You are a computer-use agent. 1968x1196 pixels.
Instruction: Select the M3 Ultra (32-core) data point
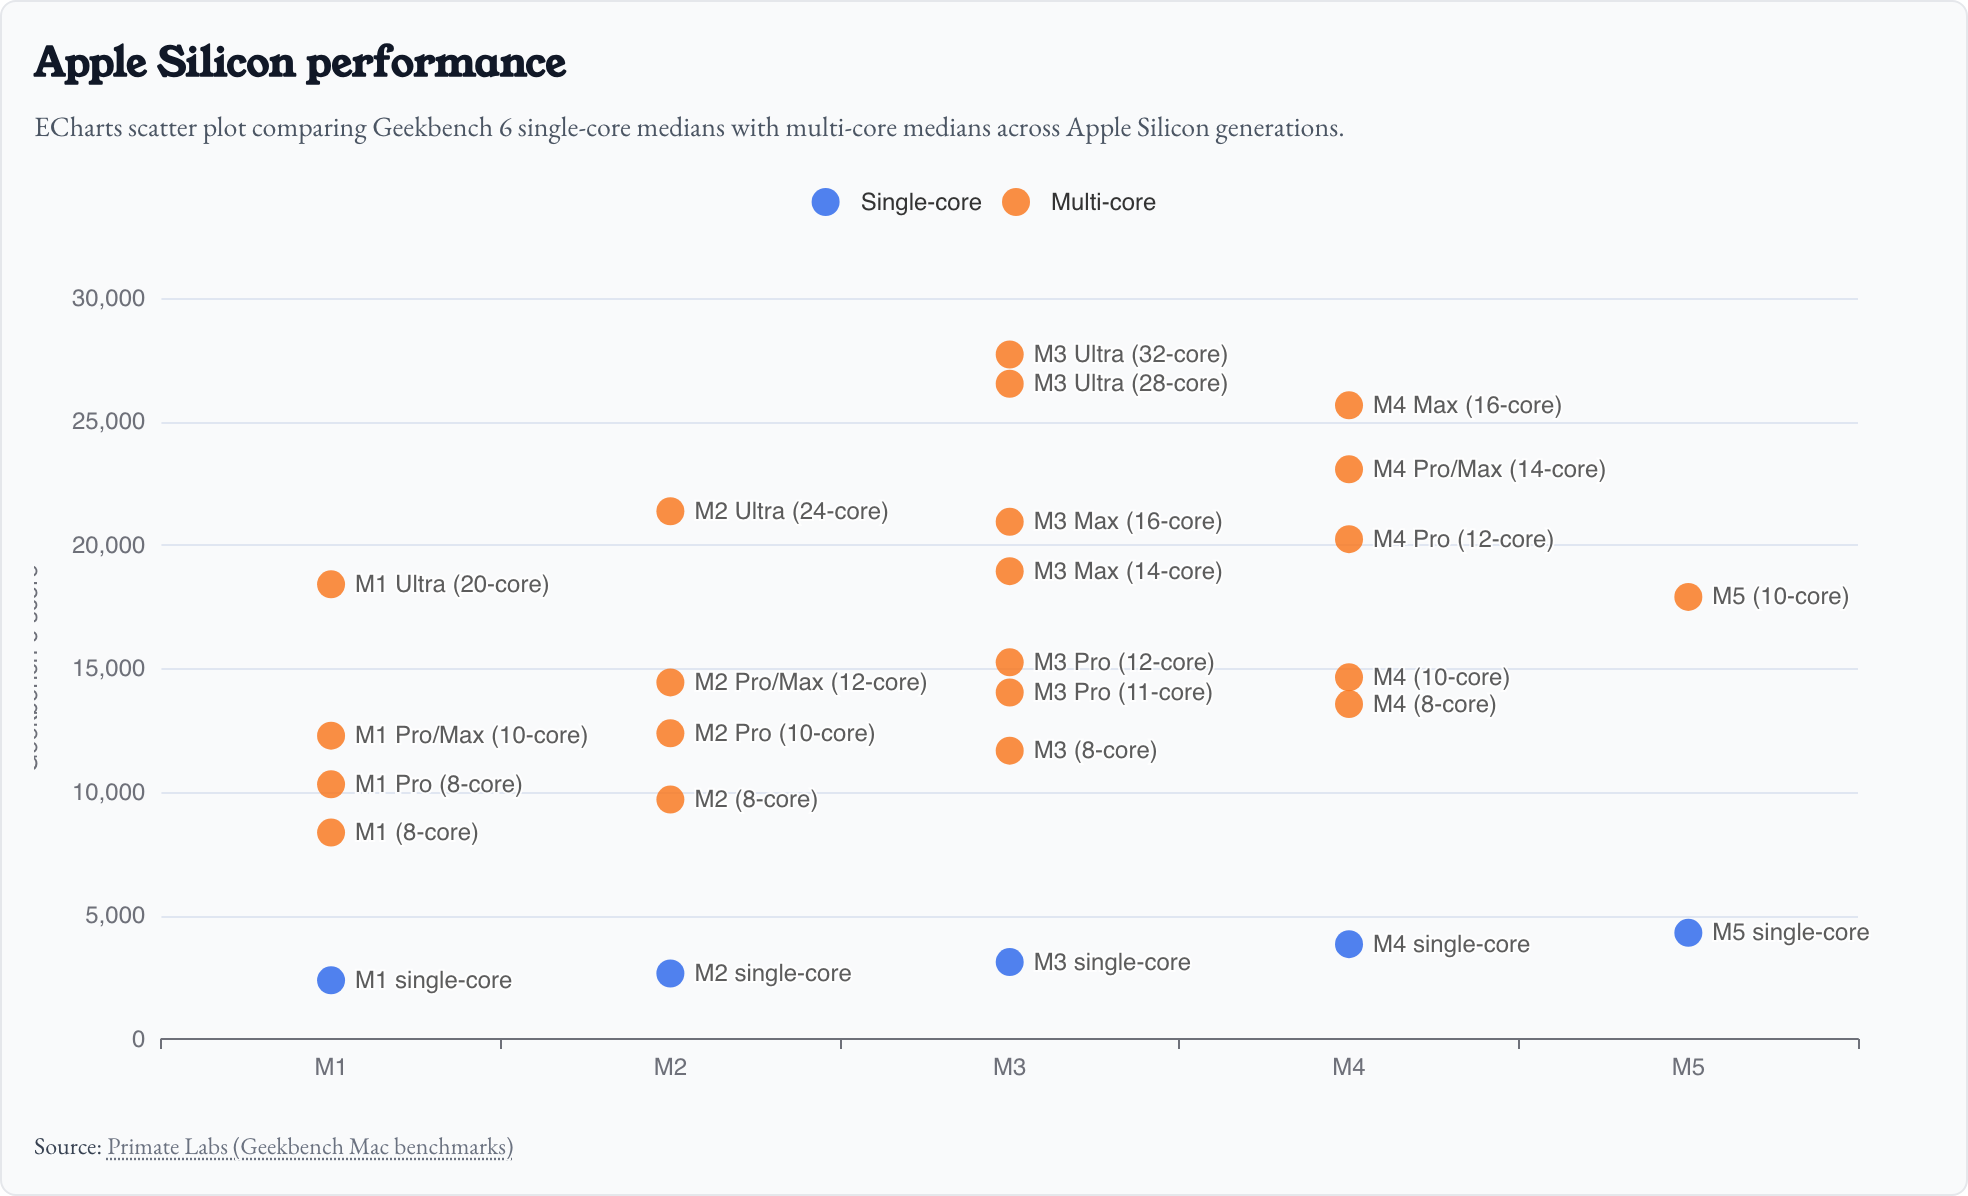1010,354
